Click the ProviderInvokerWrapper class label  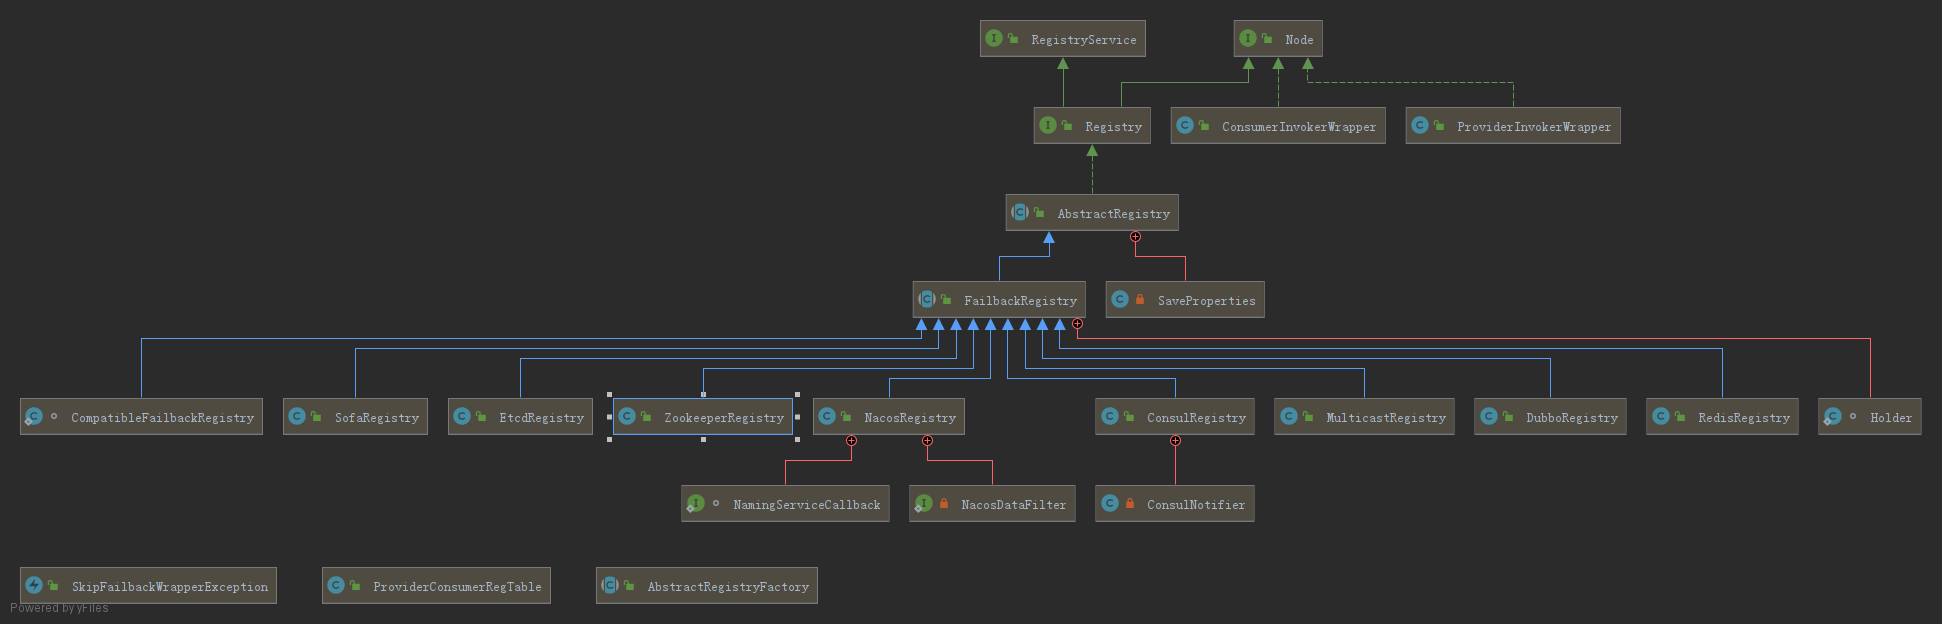1533,127
